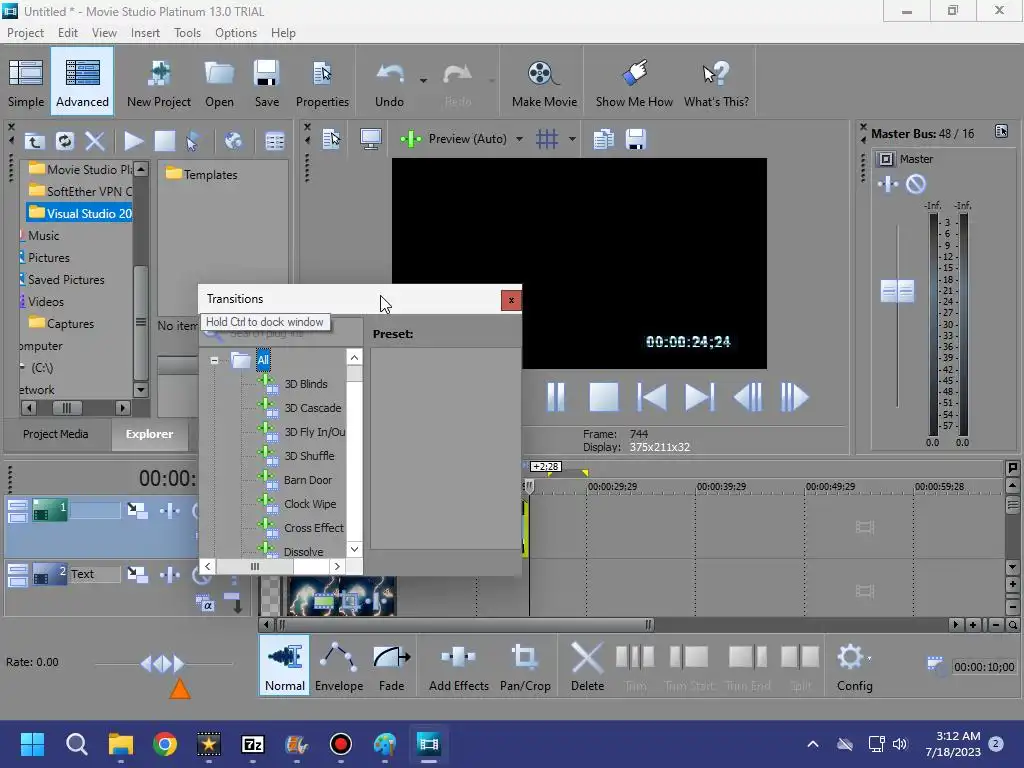
Task: Switch to Explorer tab
Action: [x=150, y=434]
